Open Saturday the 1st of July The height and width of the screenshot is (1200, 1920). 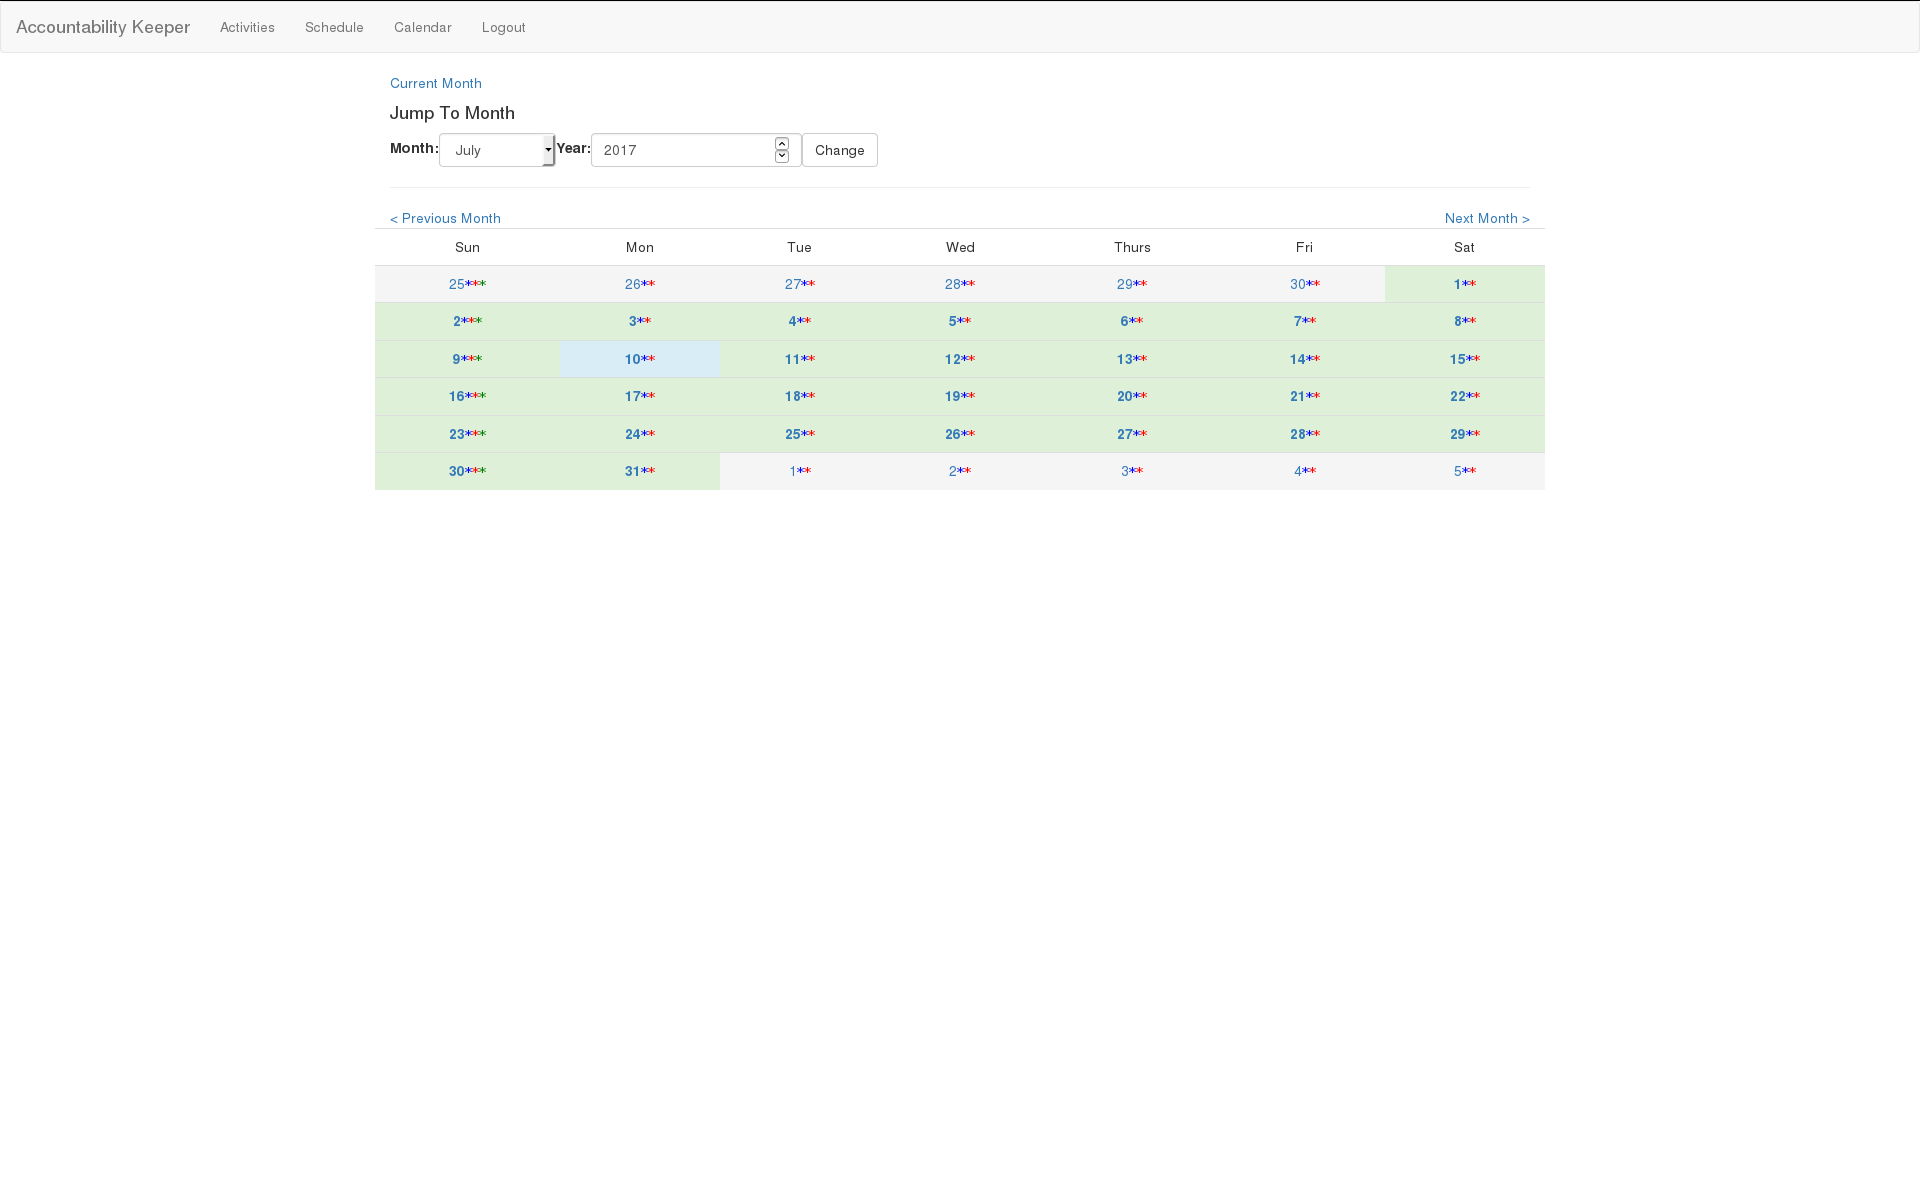[x=1457, y=284]
